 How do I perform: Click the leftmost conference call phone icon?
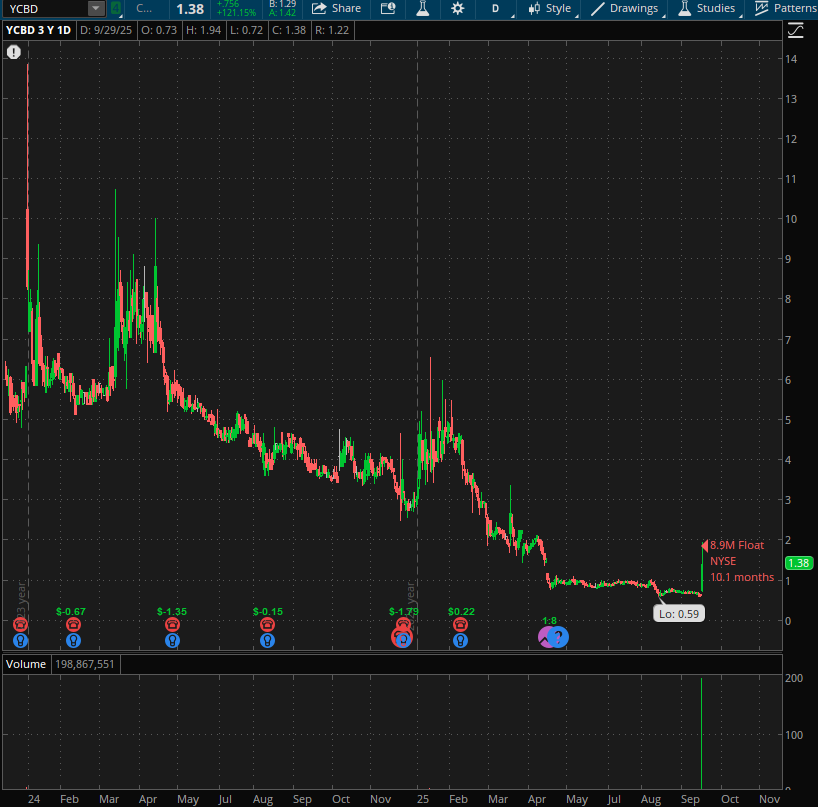[20, 624]
